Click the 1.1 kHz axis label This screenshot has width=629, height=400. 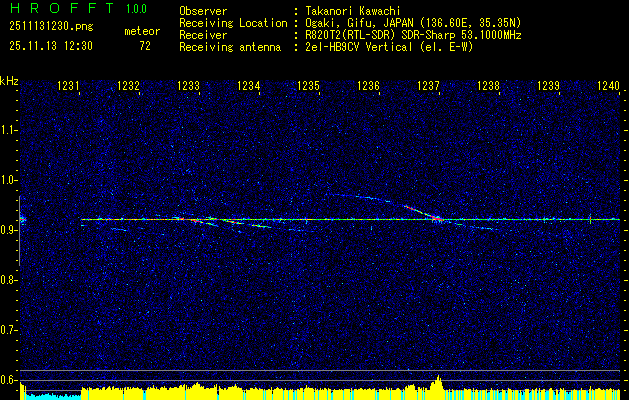(x=7, y=130)
